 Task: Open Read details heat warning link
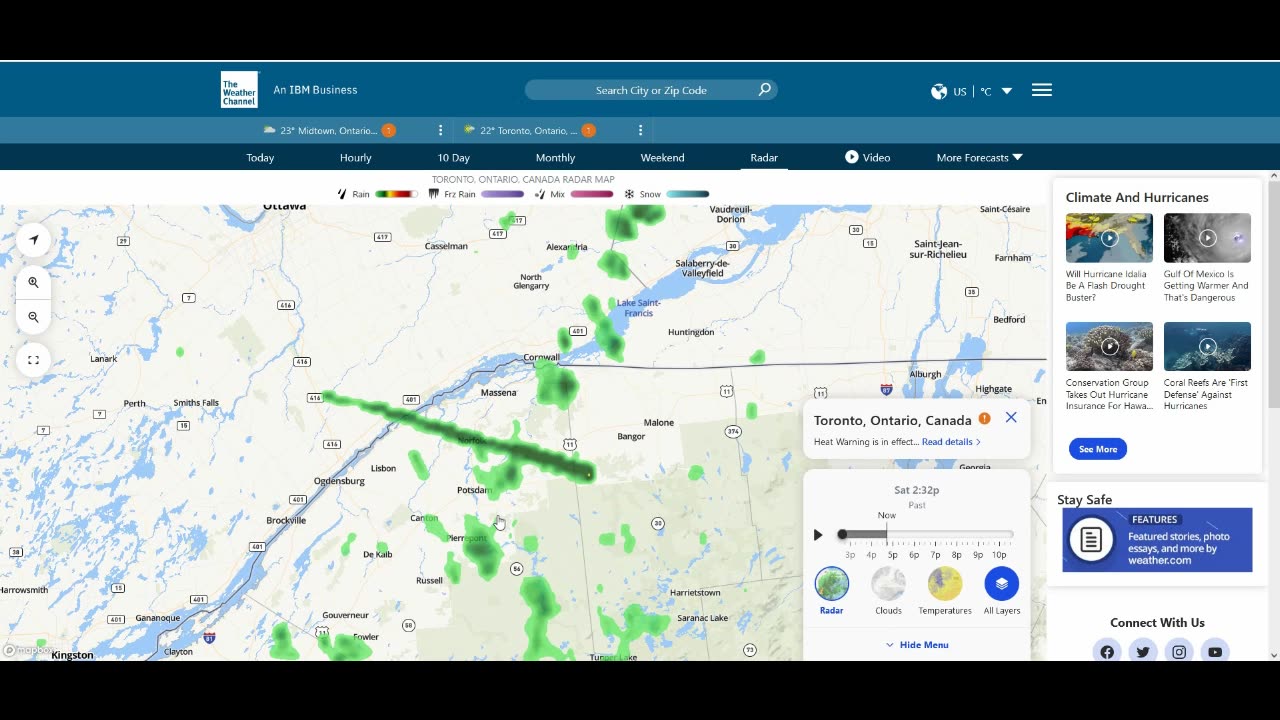click(951, 442)
